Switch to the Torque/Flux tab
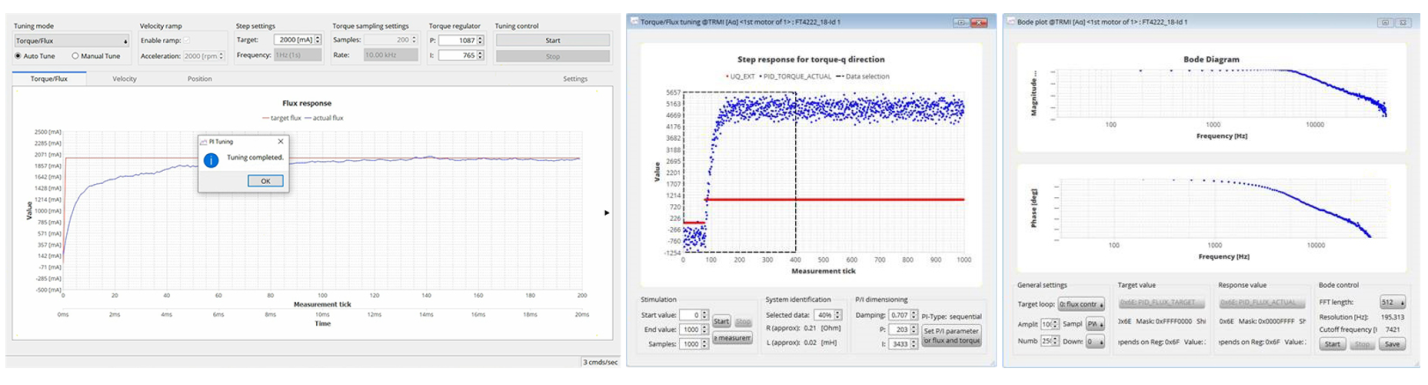The height and width of the screenshot is (385, 1428). (x=49, y=78)
